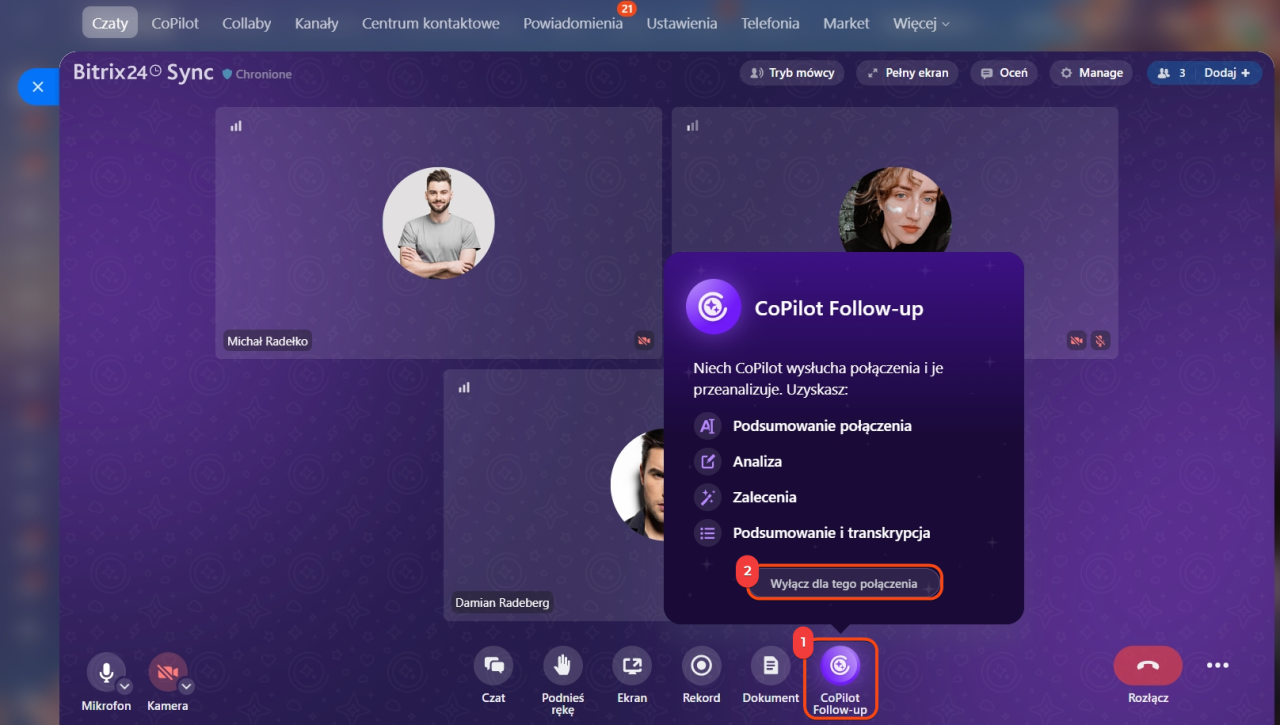Viewport: 1280px width, 725px height.
Task: Click Wyłącz dla tego połączenia button
Action: [844, 583]
